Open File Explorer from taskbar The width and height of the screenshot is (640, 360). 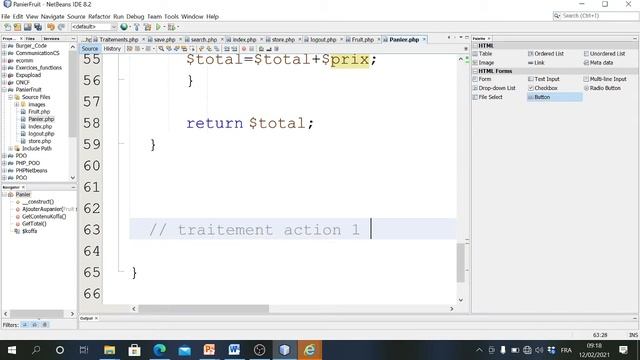(109, 350)
